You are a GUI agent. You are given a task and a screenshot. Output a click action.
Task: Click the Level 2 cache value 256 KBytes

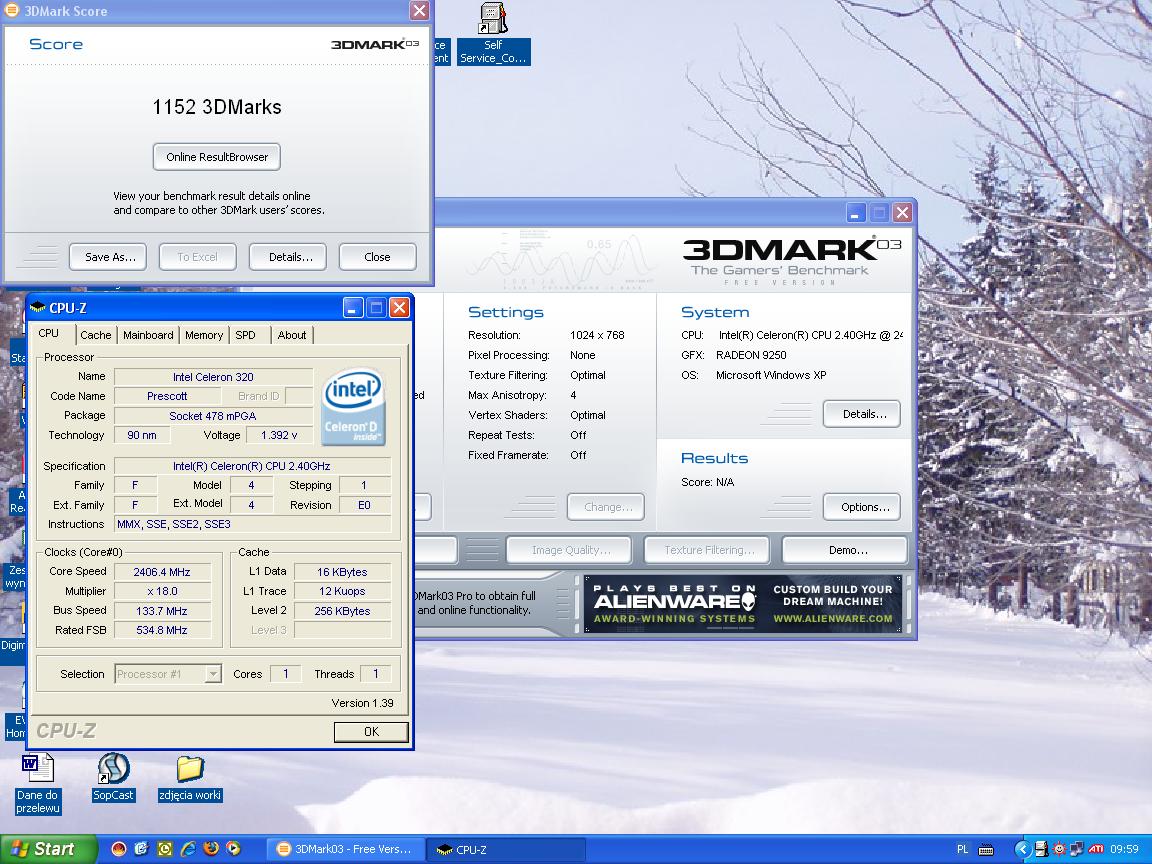pos(342,611)
